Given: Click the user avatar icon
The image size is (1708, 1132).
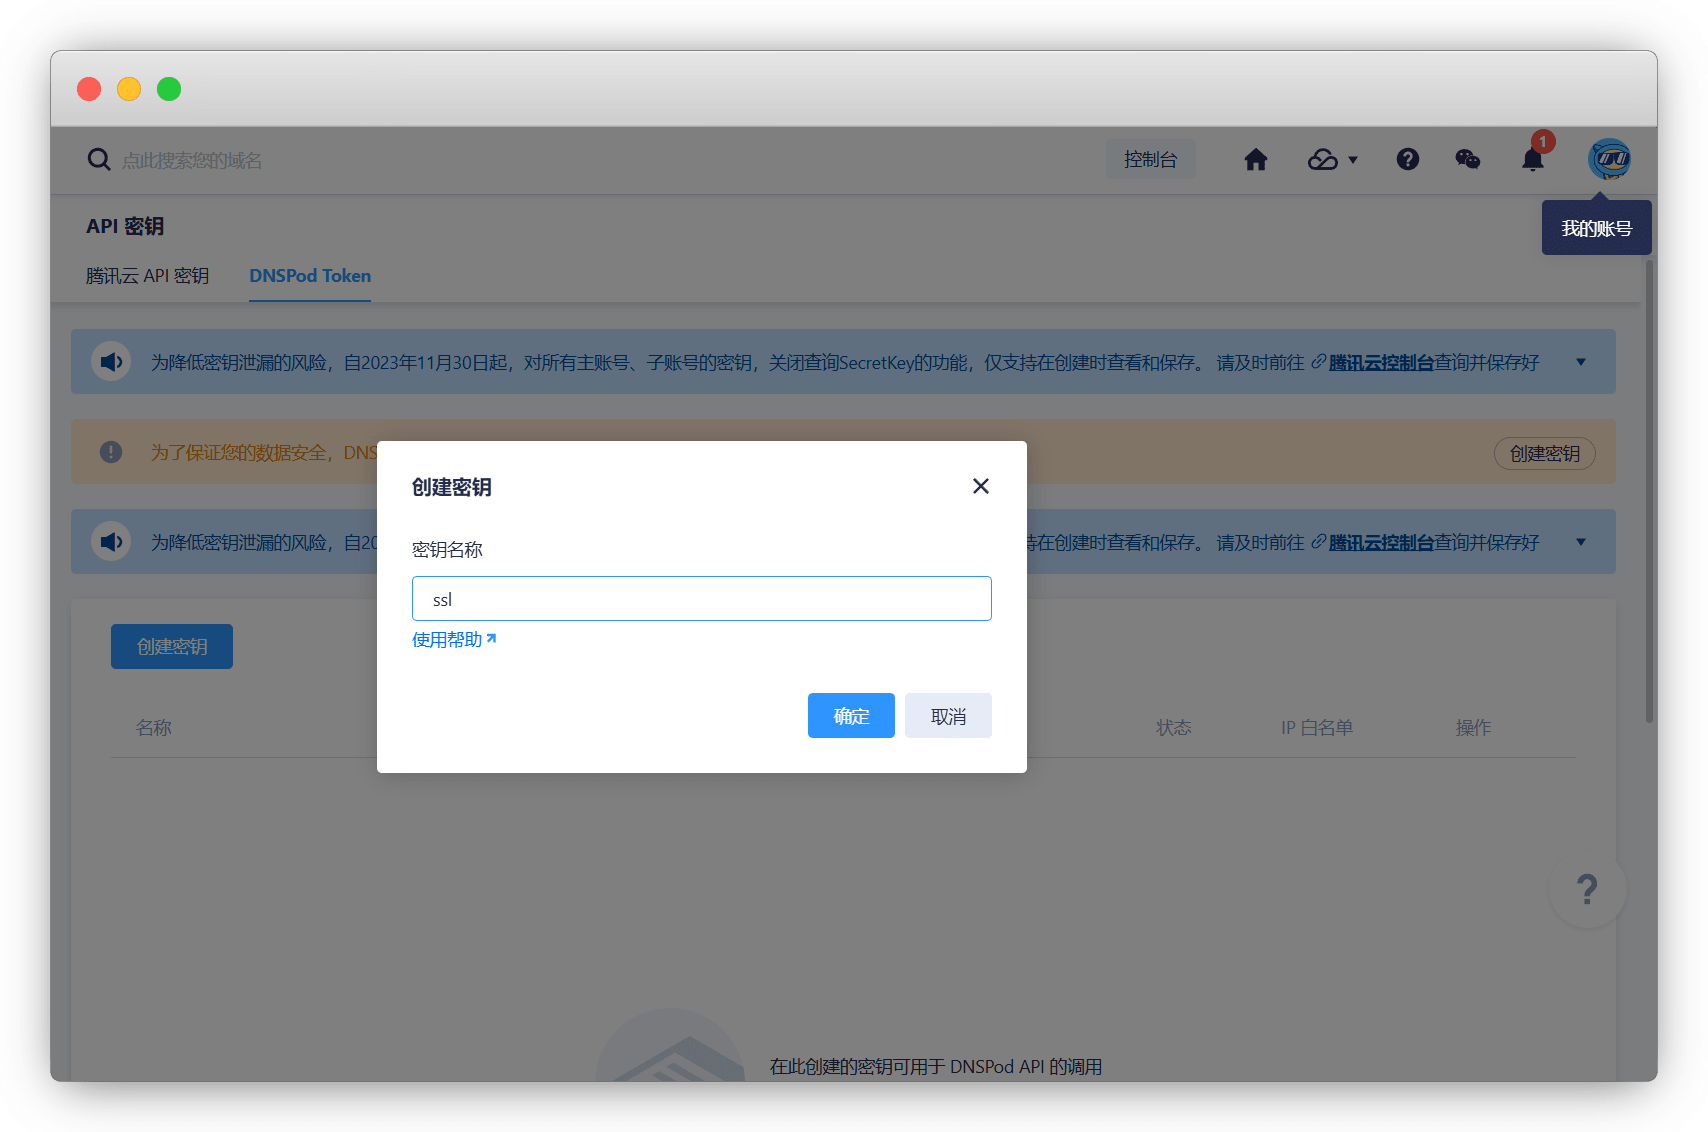Looking at the screenshot, I should 1609,159.
